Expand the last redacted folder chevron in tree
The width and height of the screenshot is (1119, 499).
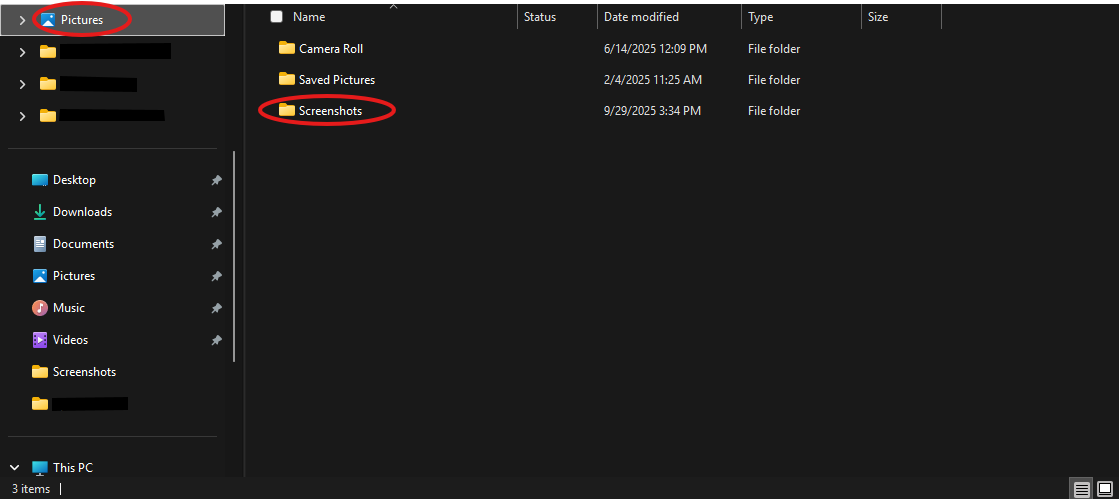(x=22, y=116)
